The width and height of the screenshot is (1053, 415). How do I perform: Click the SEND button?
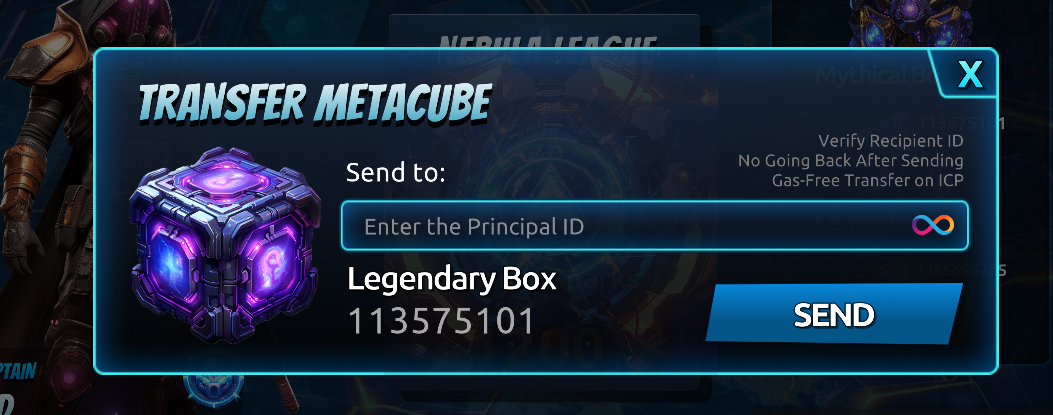pos(834,314)
